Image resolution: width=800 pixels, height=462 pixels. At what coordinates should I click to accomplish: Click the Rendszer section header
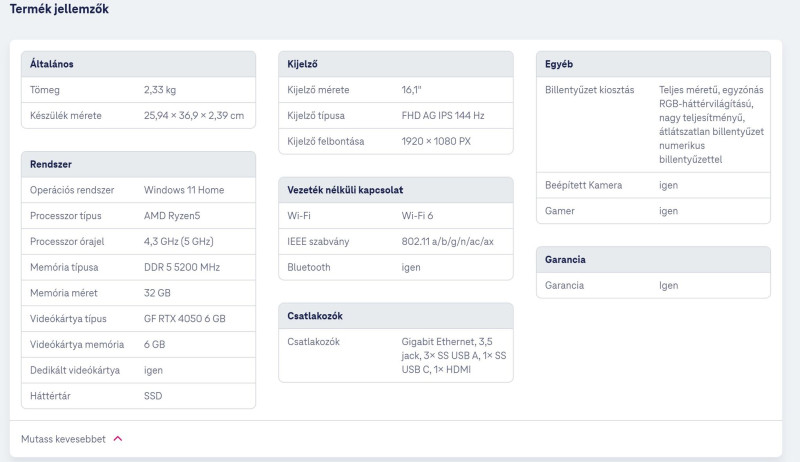click(138, 164)
